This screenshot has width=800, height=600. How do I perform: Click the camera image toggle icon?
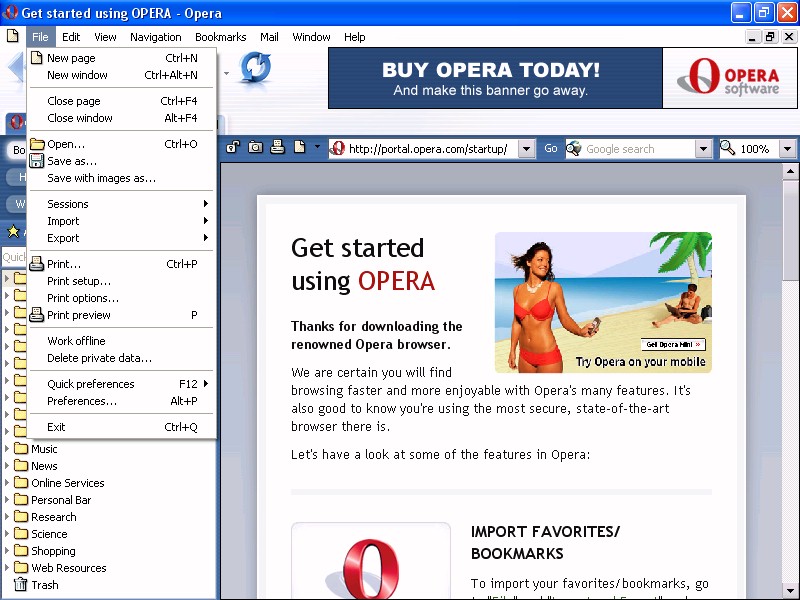point(255,148)
